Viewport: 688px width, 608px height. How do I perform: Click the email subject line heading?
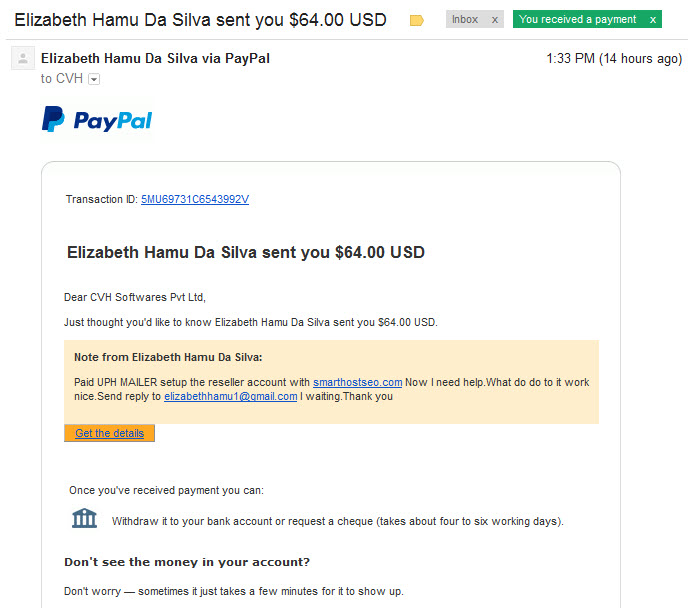201,20
